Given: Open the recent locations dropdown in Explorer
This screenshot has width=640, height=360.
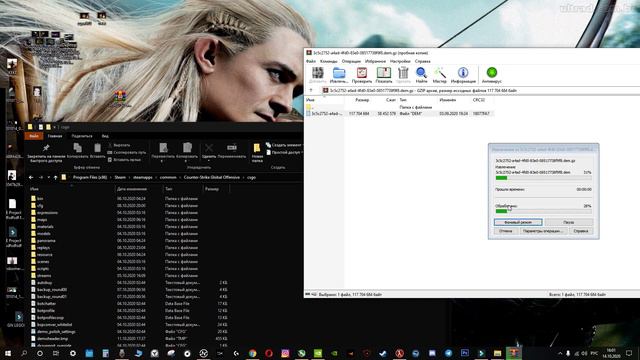Looking at the screenshot, I should (x=49, y=178).
